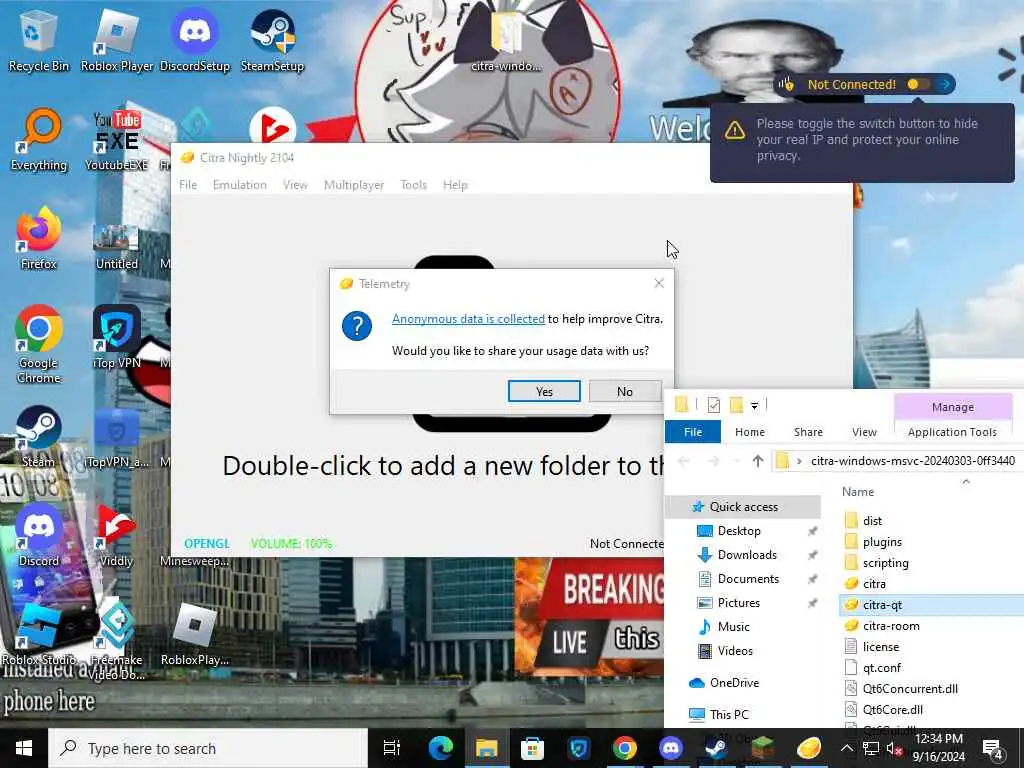
Task: Open the Share ribbon tab in Explorer
Action: point(808,432)
